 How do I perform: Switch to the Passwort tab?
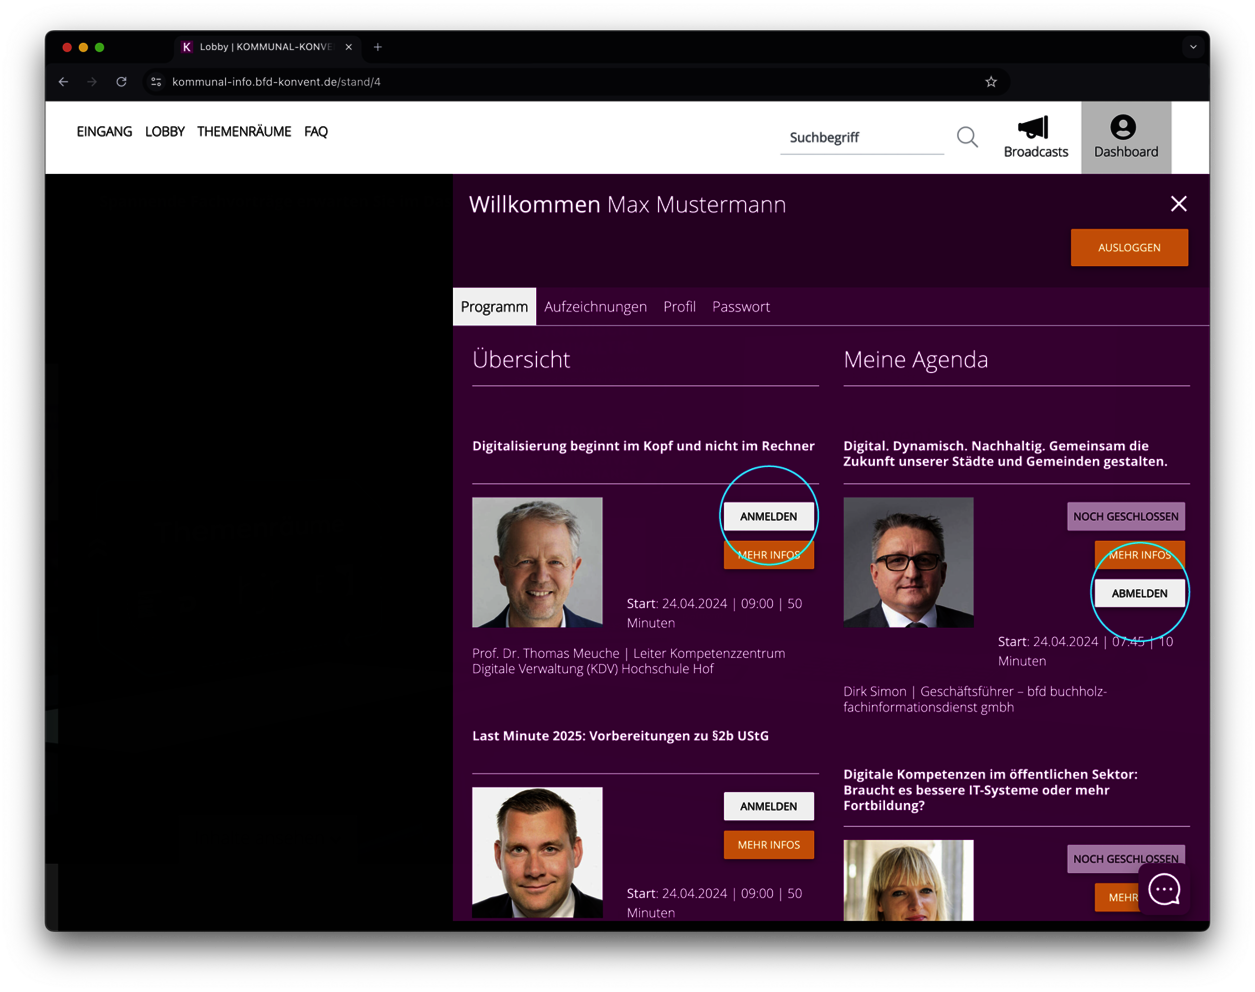[x=741, y=307]
